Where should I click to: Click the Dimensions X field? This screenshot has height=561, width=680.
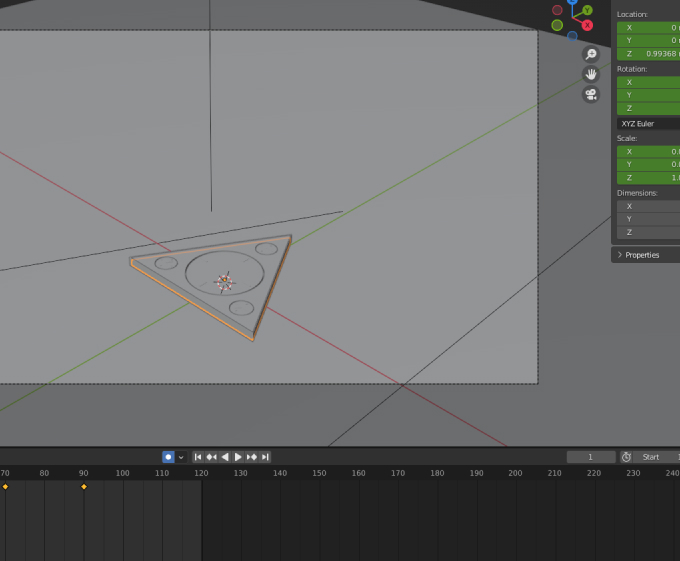pos(648,206)
